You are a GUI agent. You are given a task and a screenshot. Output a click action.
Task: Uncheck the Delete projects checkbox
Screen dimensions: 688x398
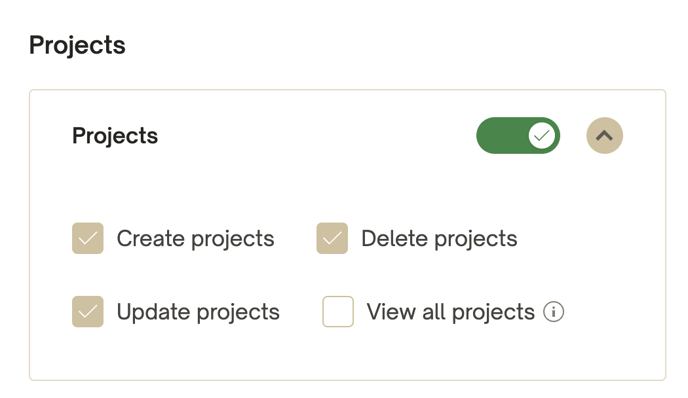[332, 238]
